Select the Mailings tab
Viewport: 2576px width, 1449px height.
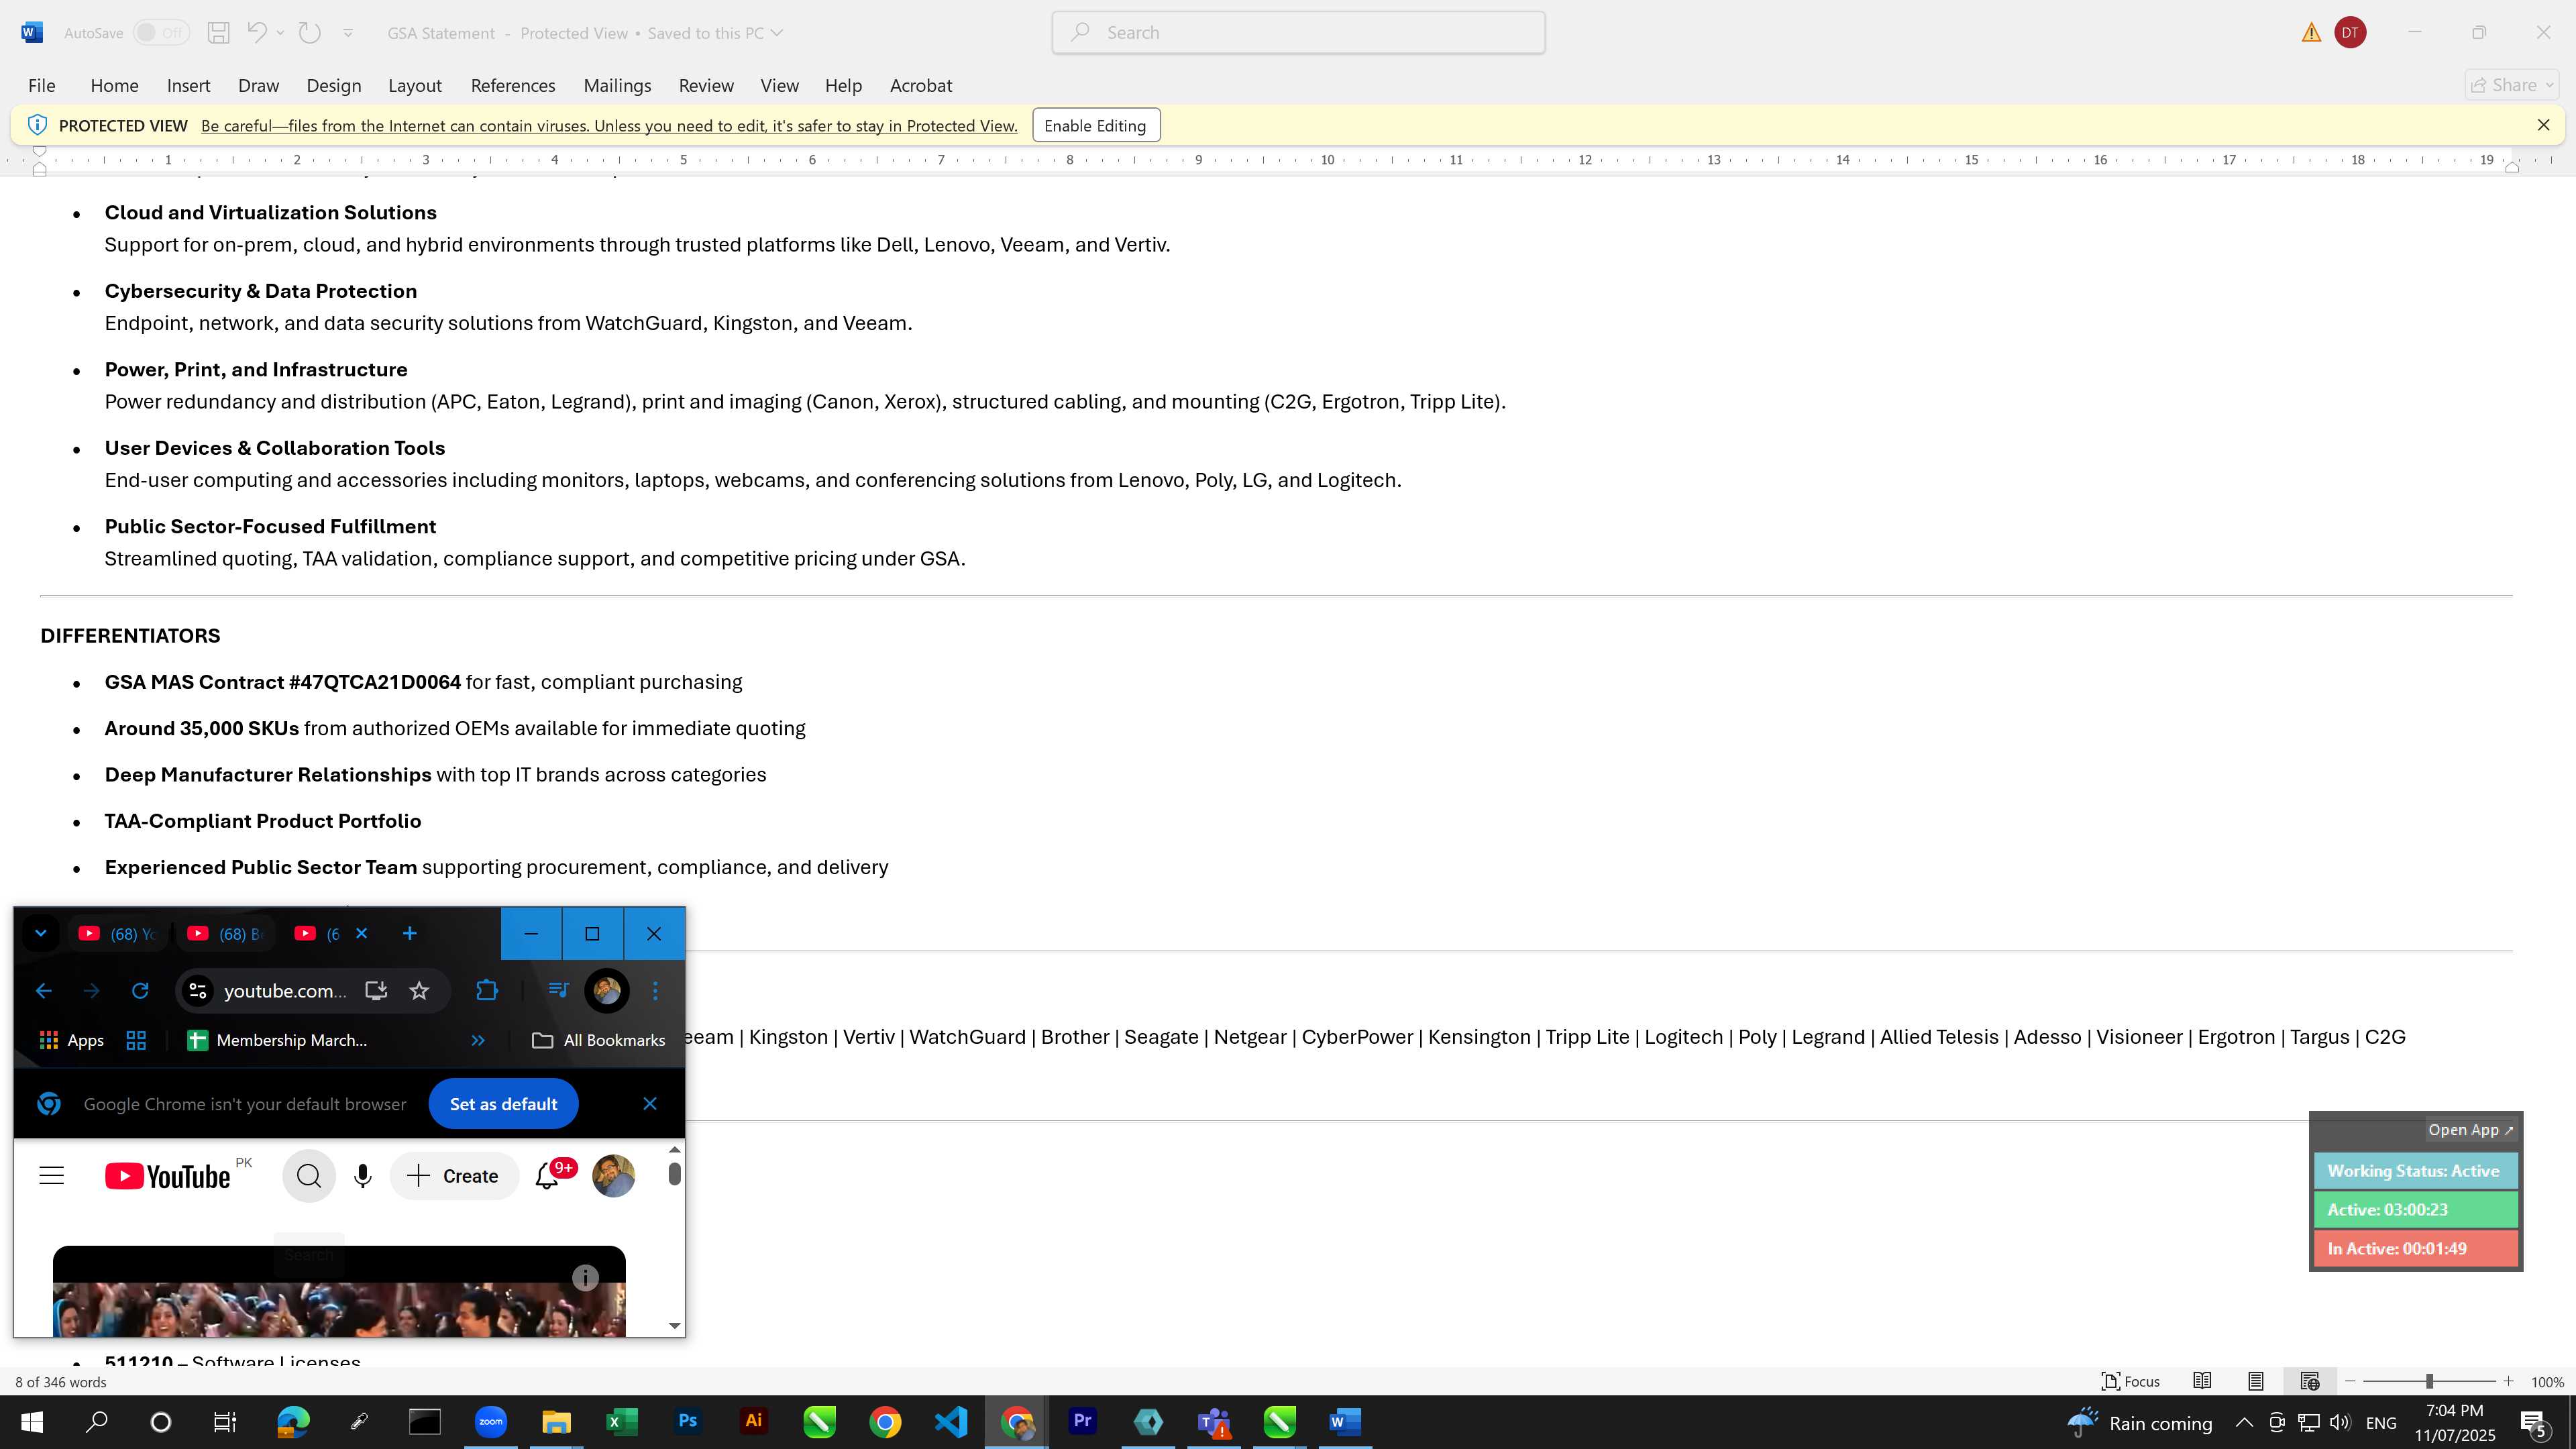coord(617,86)
